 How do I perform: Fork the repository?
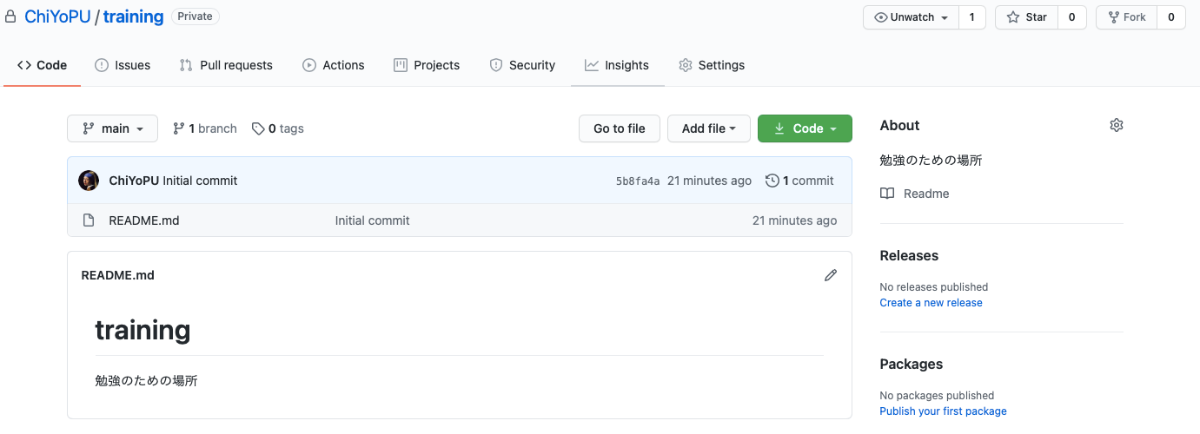coord(1126,17)
